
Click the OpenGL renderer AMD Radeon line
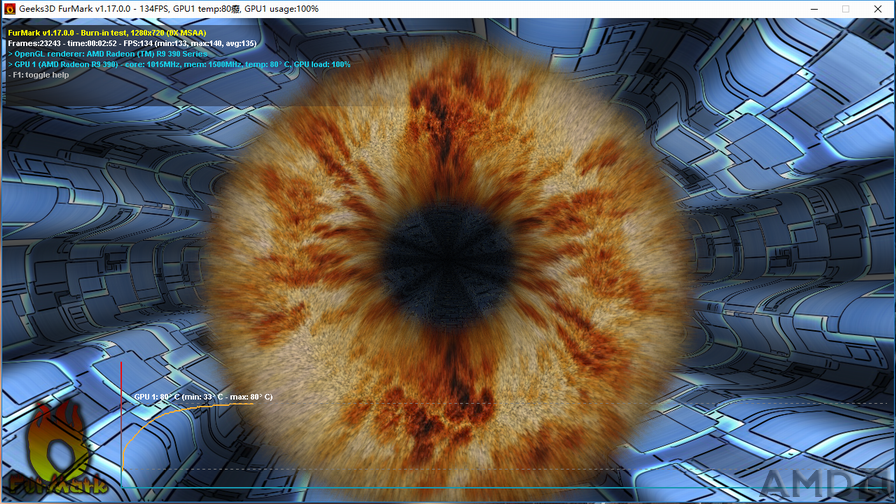pos(107,54)
